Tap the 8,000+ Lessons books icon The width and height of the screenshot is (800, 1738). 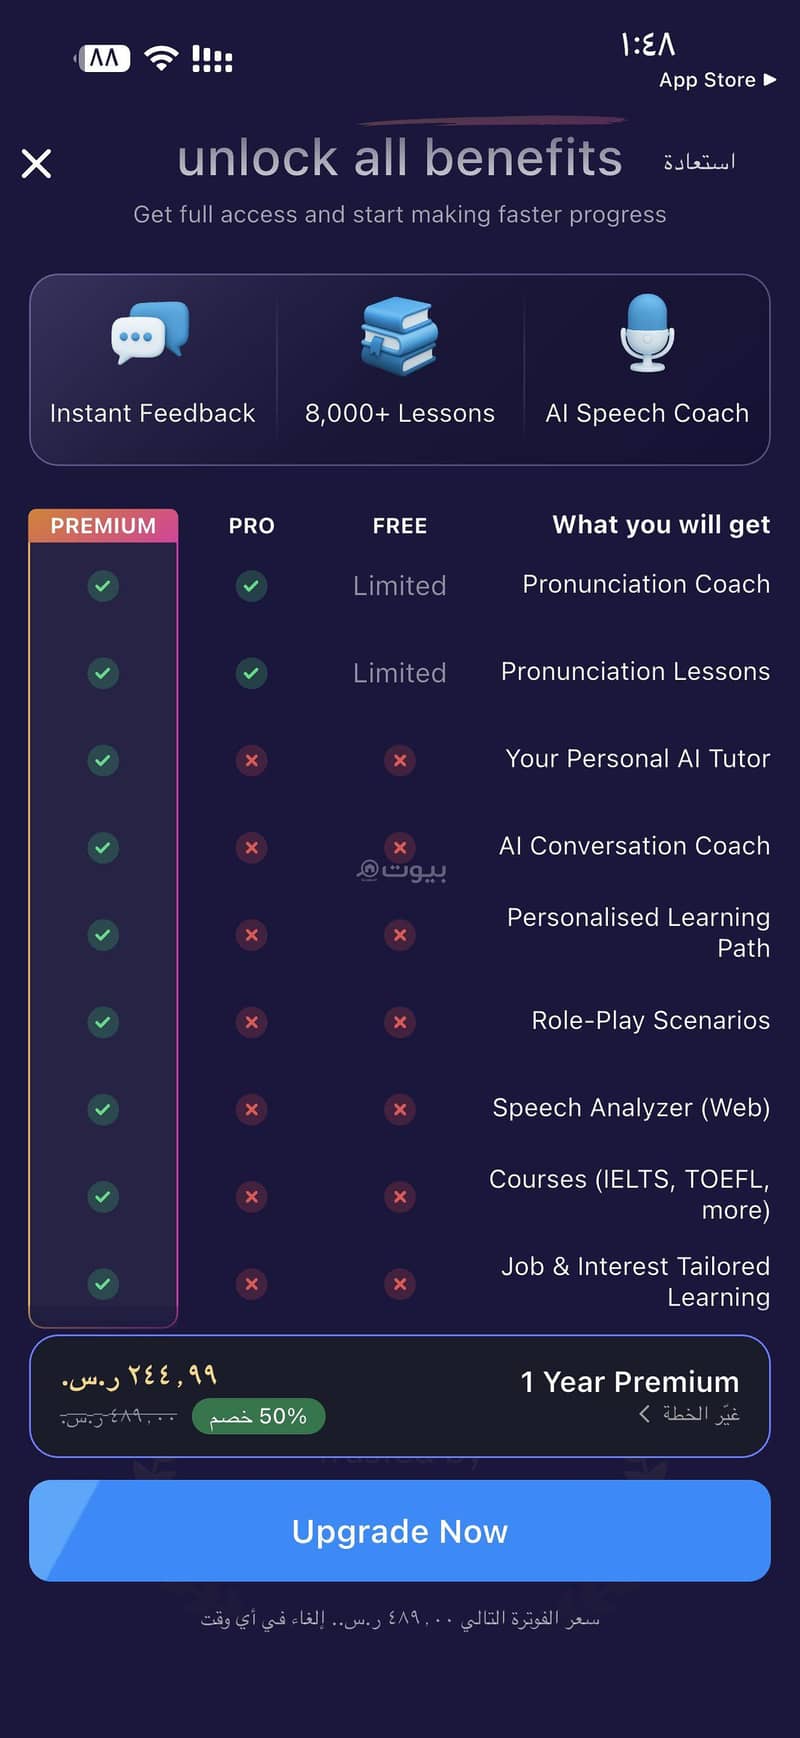coord(399,336)
